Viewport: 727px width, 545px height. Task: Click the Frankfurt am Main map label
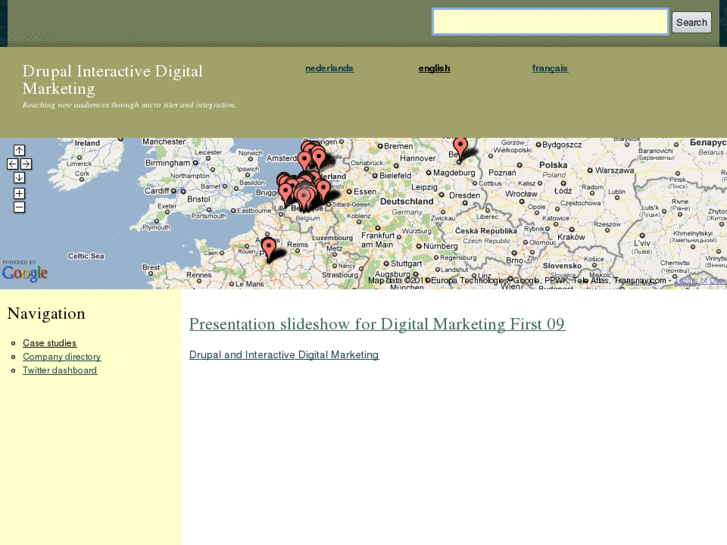pos(377,240)
